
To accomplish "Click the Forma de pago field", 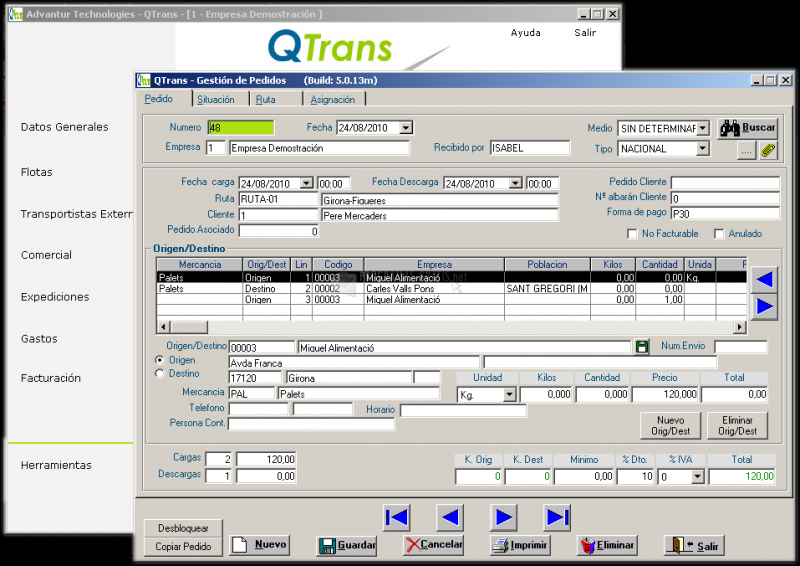I will click(x=725, y=213).
